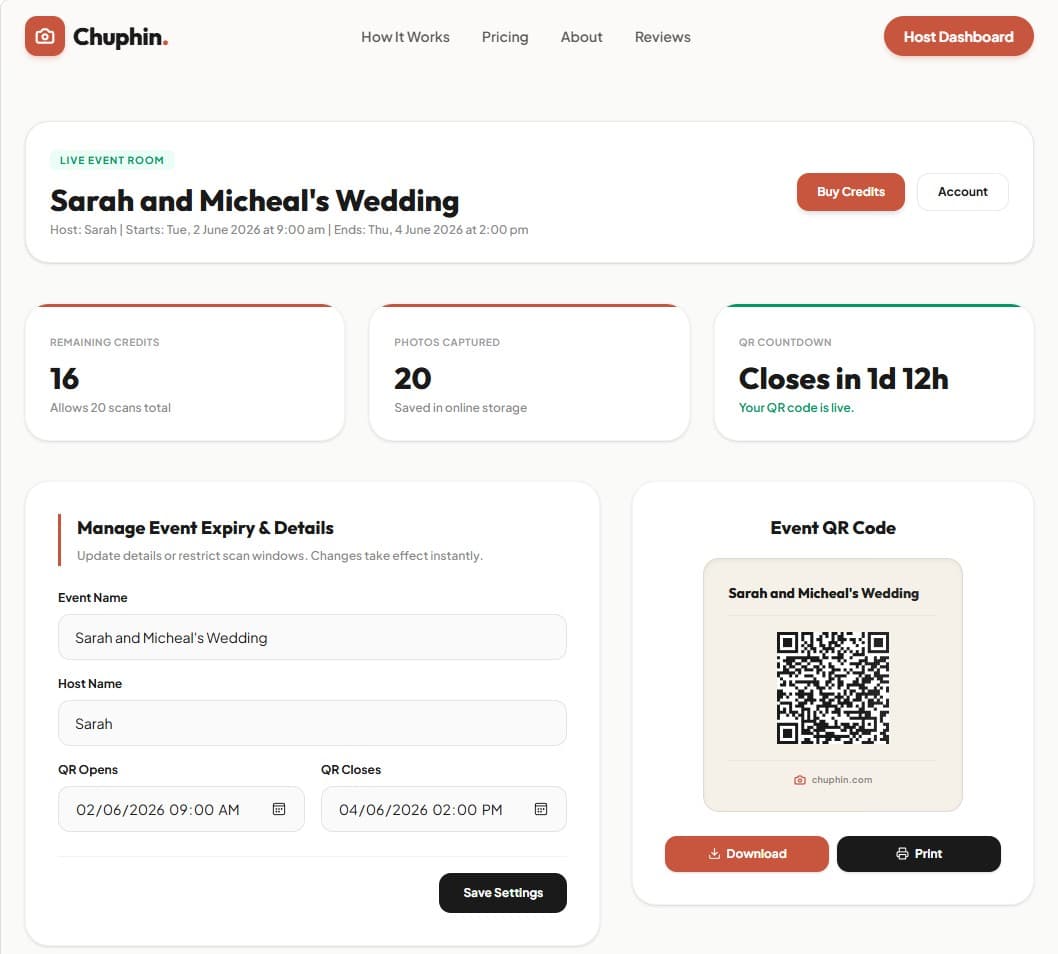The width and height of the screenshot is (1058, 954).
Task: Open the About nav link
Action: 581,37
